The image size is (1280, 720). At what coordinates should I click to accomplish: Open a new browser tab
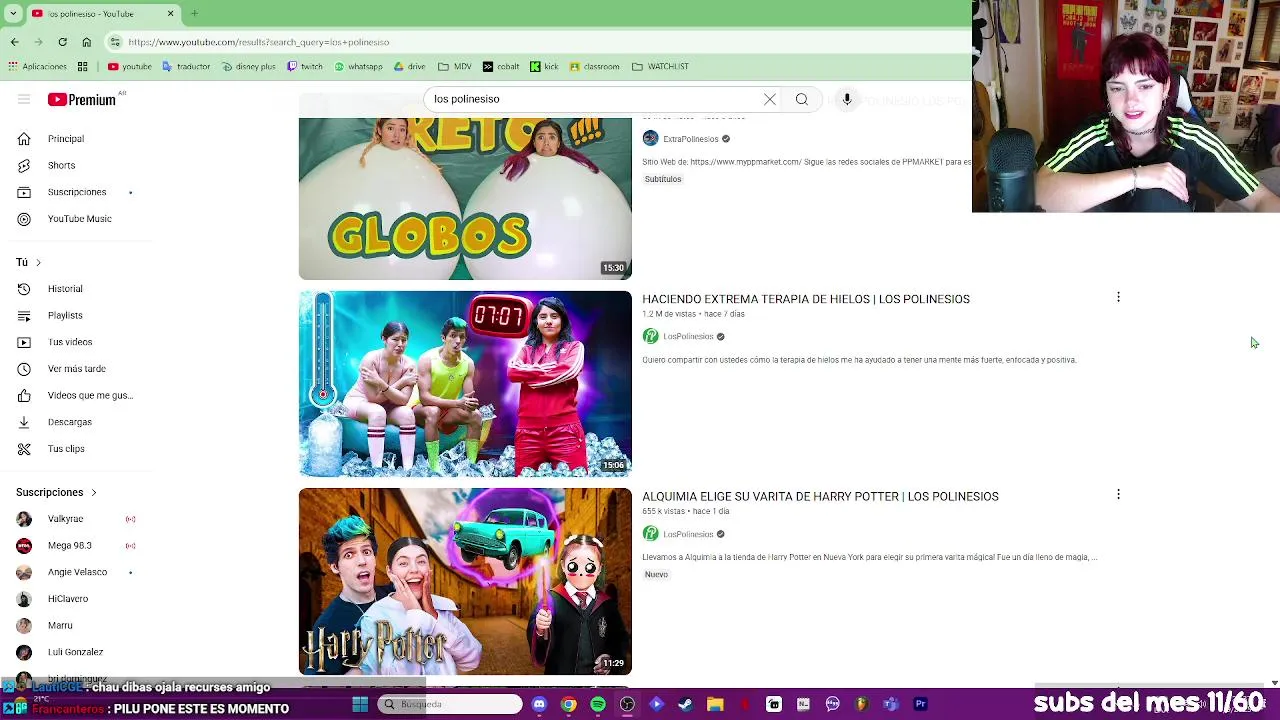(x=194, y=13)
